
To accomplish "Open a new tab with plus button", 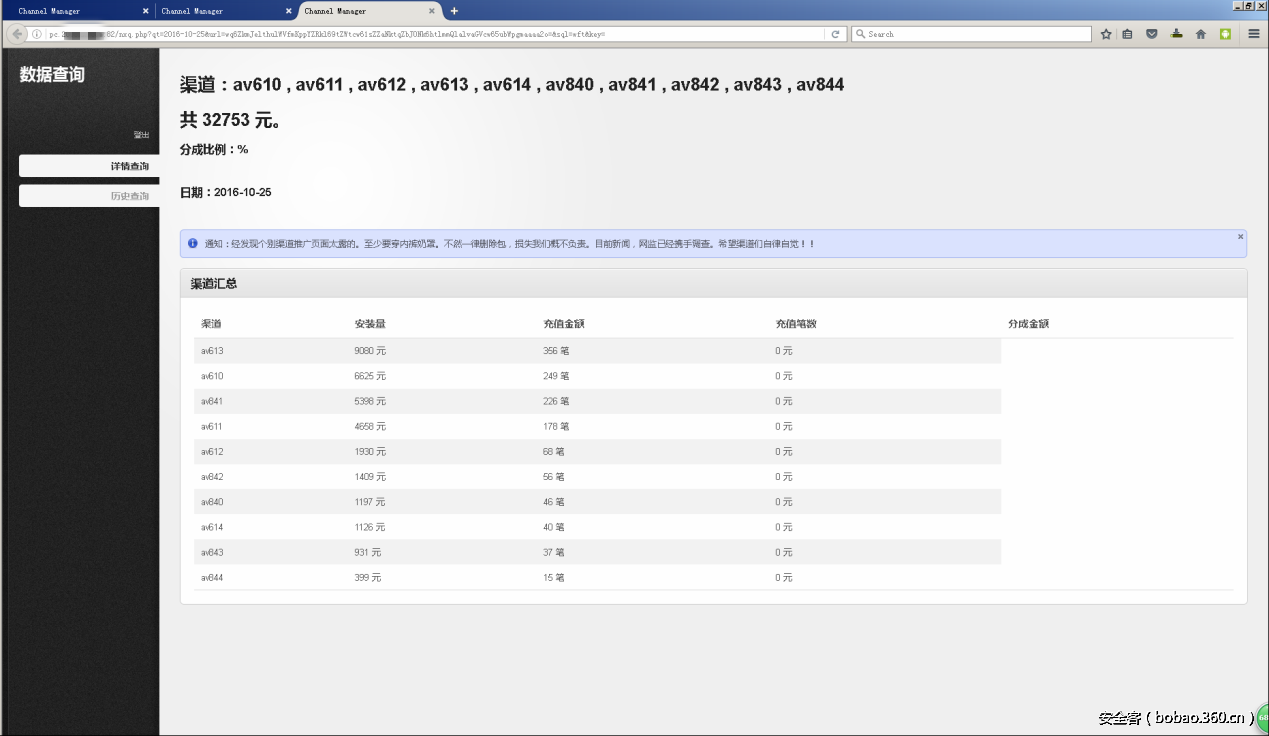I will point(454,11).
